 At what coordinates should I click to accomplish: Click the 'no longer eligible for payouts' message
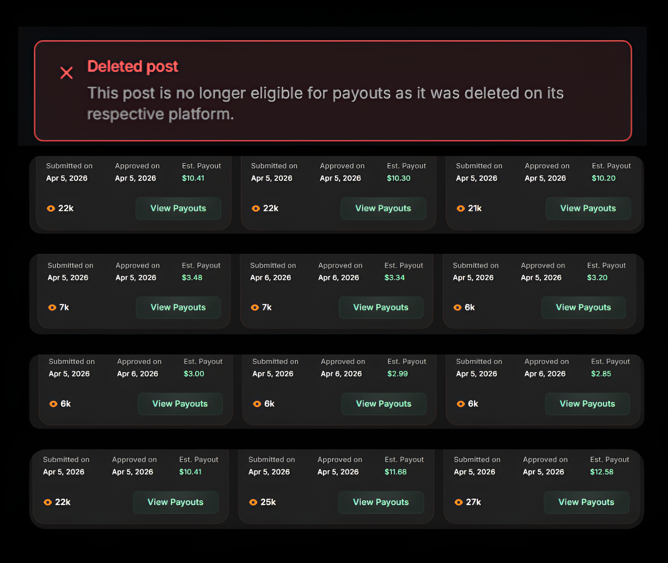click(x=325, y=103)
